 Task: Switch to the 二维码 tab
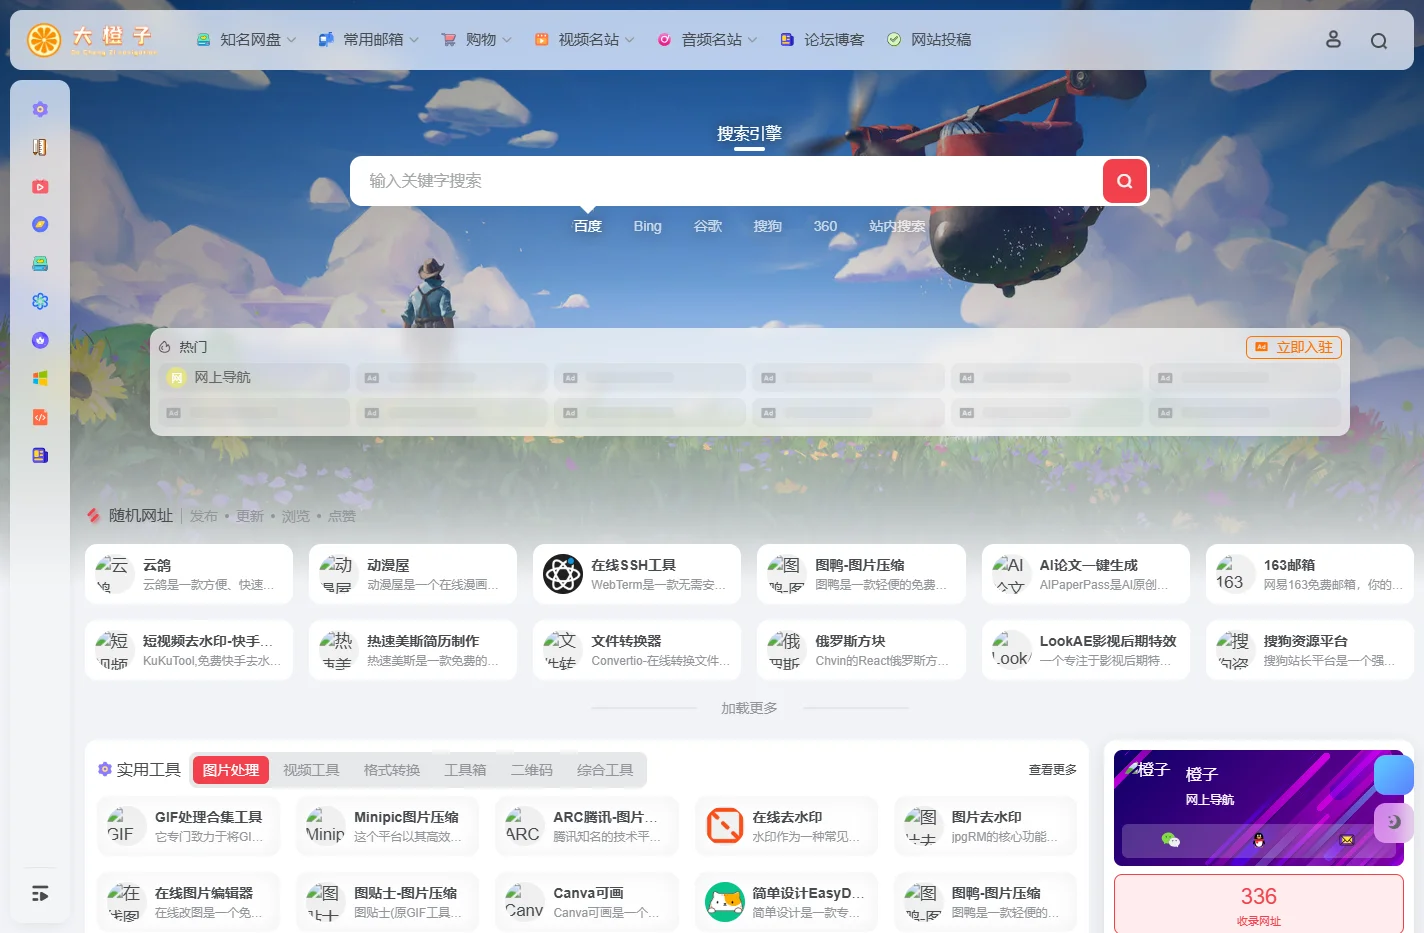coord(532,770)
